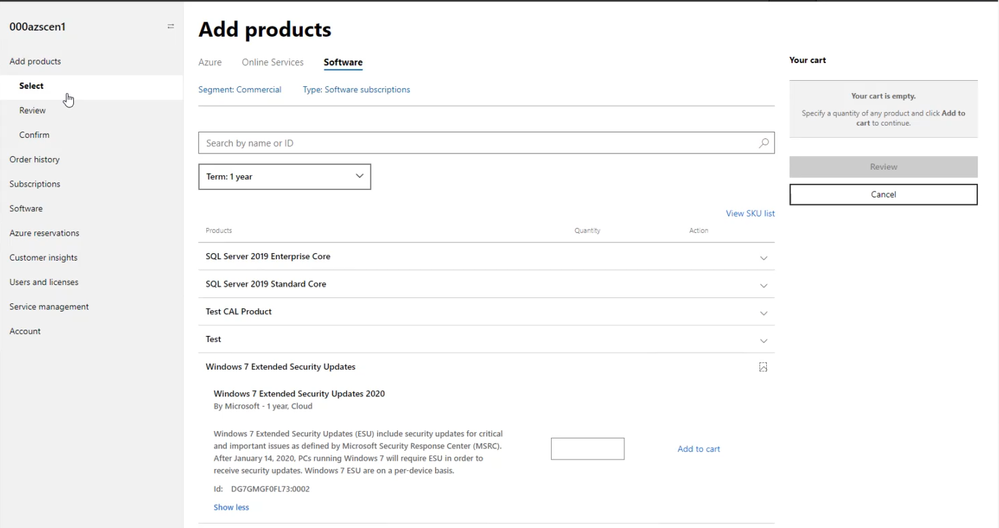Click Windows 7 Extended Security Updates 2020 title

tap(299, 394)
